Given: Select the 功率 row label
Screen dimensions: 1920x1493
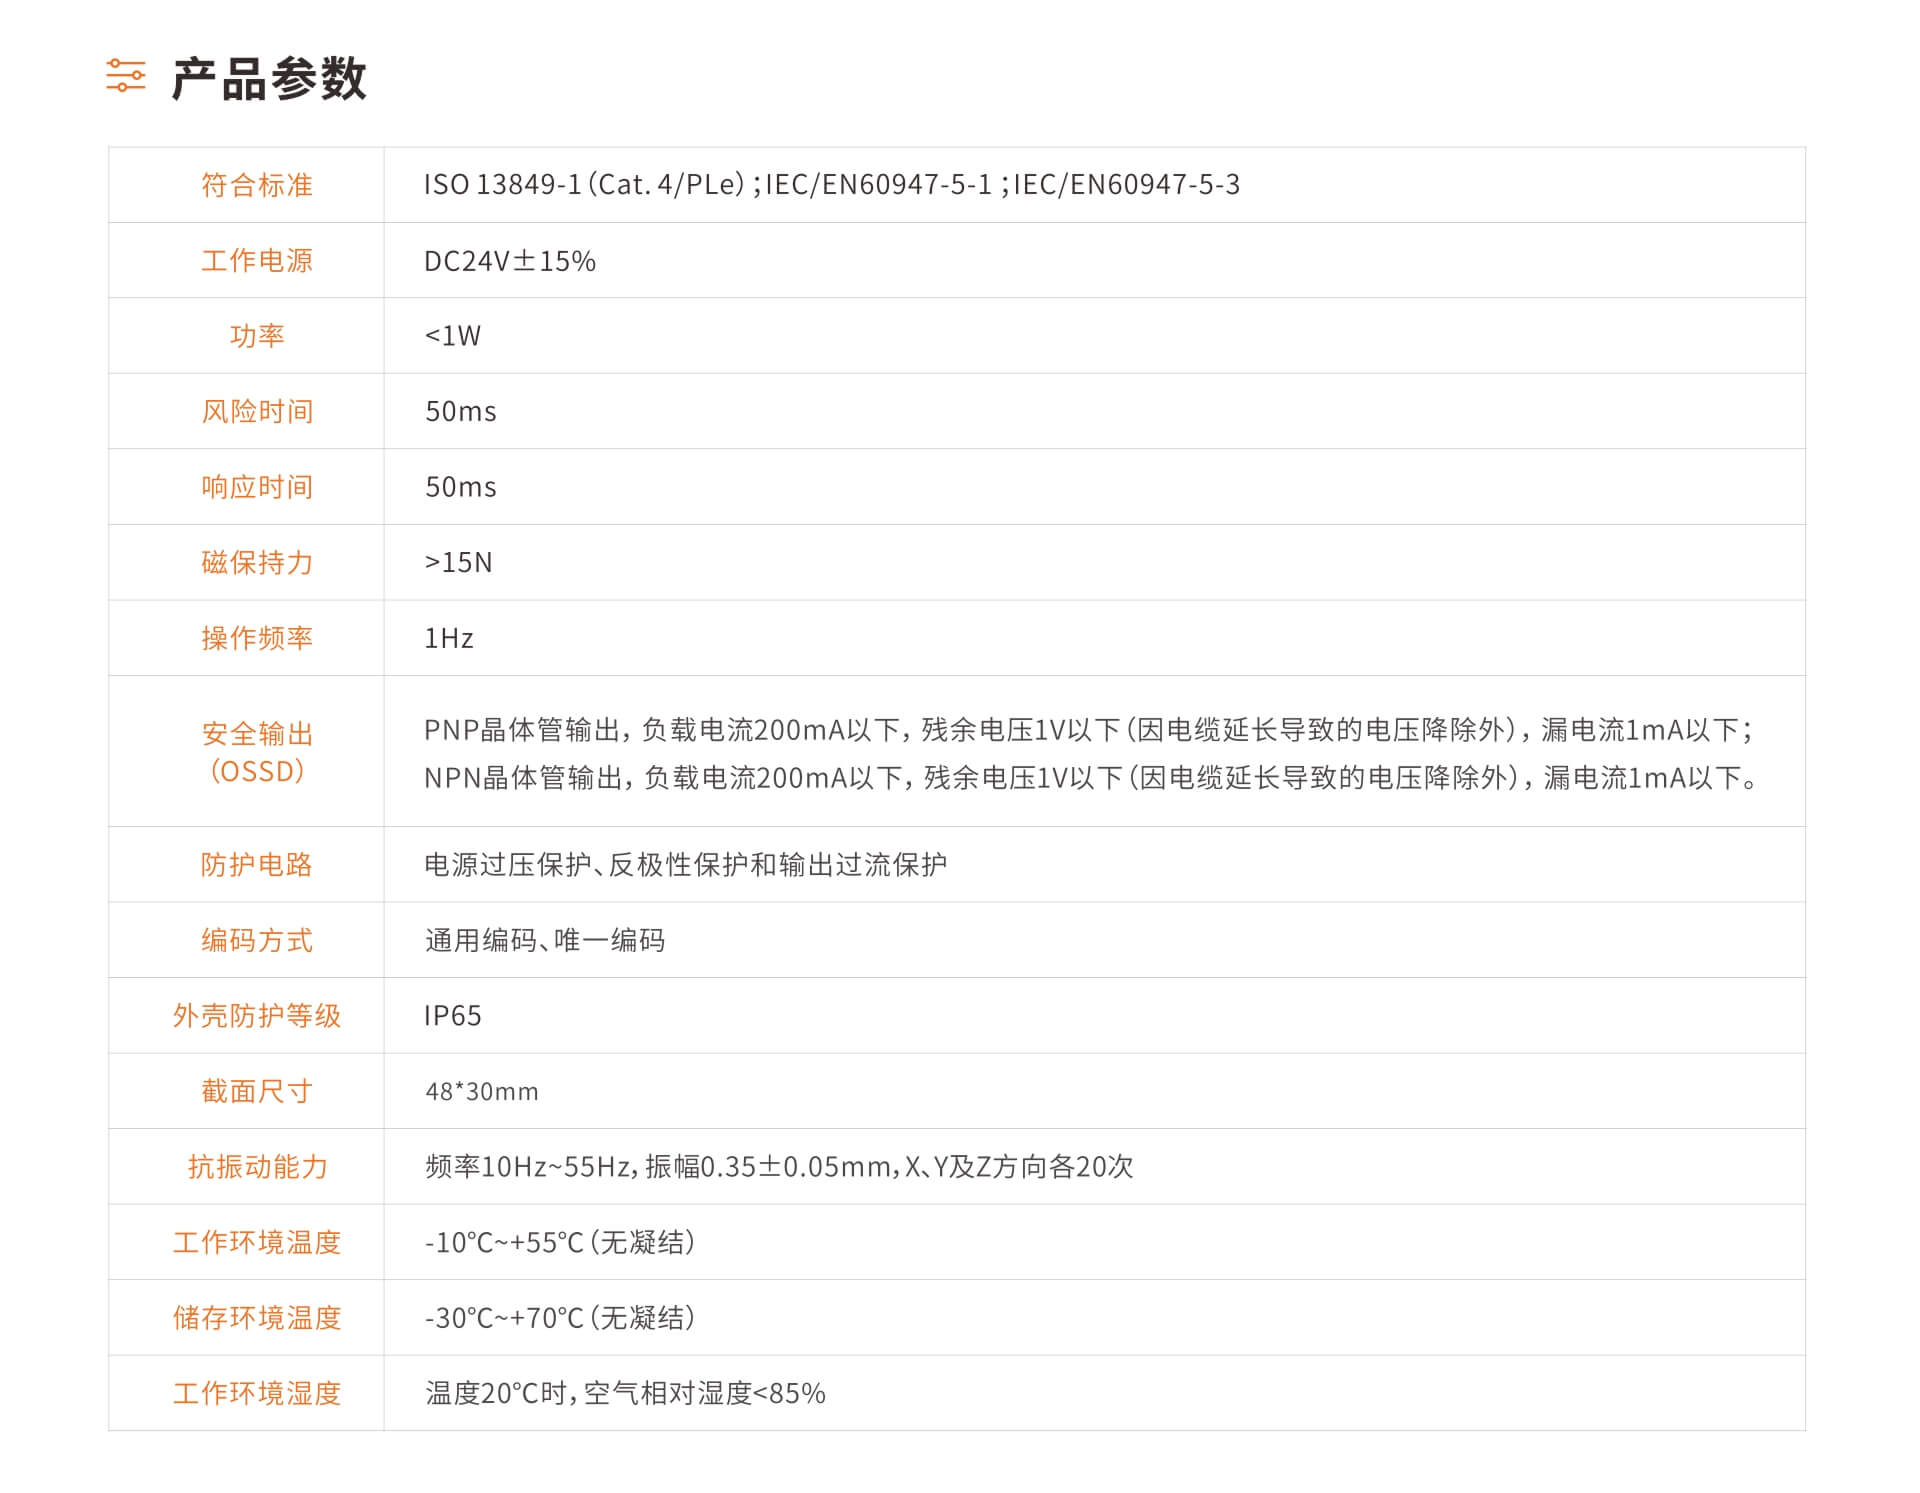Looking at the screenshot, I should (x=257, y=336).
